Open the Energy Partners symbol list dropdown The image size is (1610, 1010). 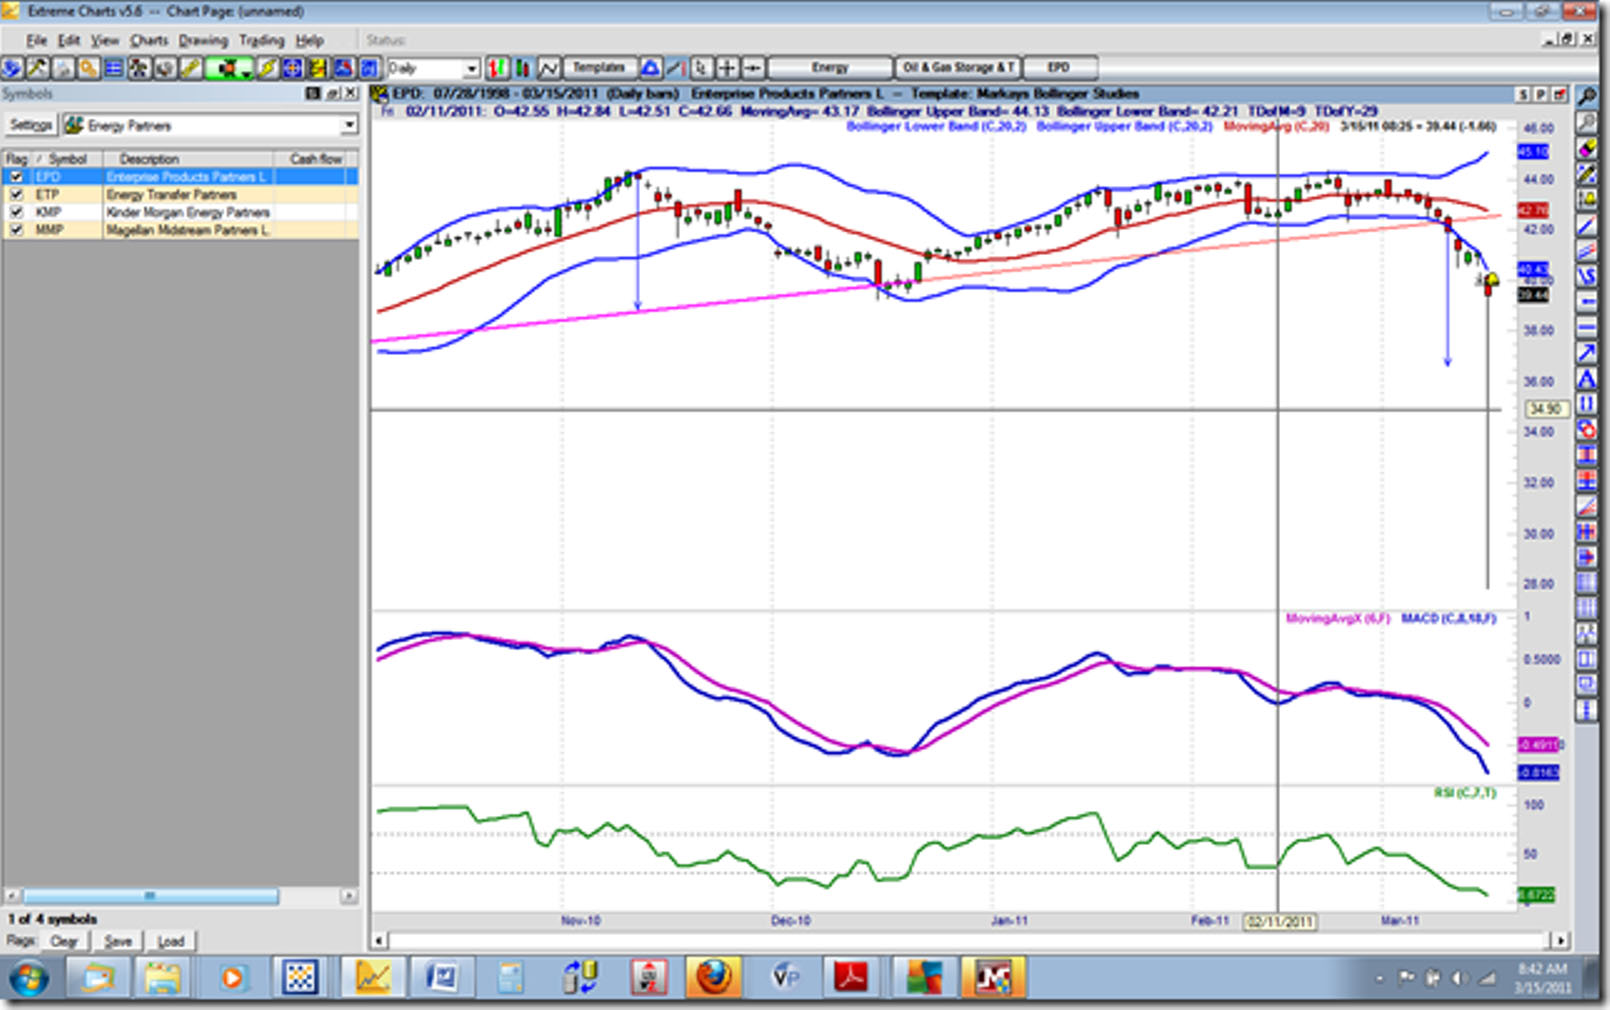pyautogui.click(x=348, y=126)
